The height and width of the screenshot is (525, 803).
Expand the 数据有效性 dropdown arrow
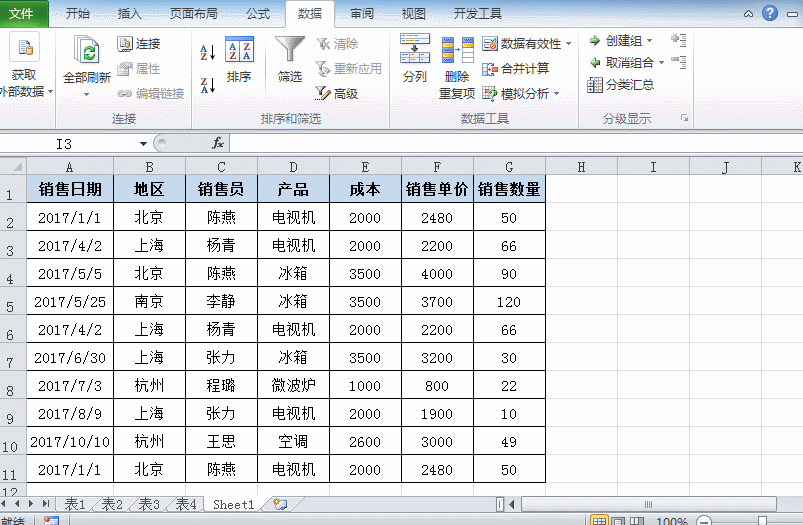[x=568, y=44]
